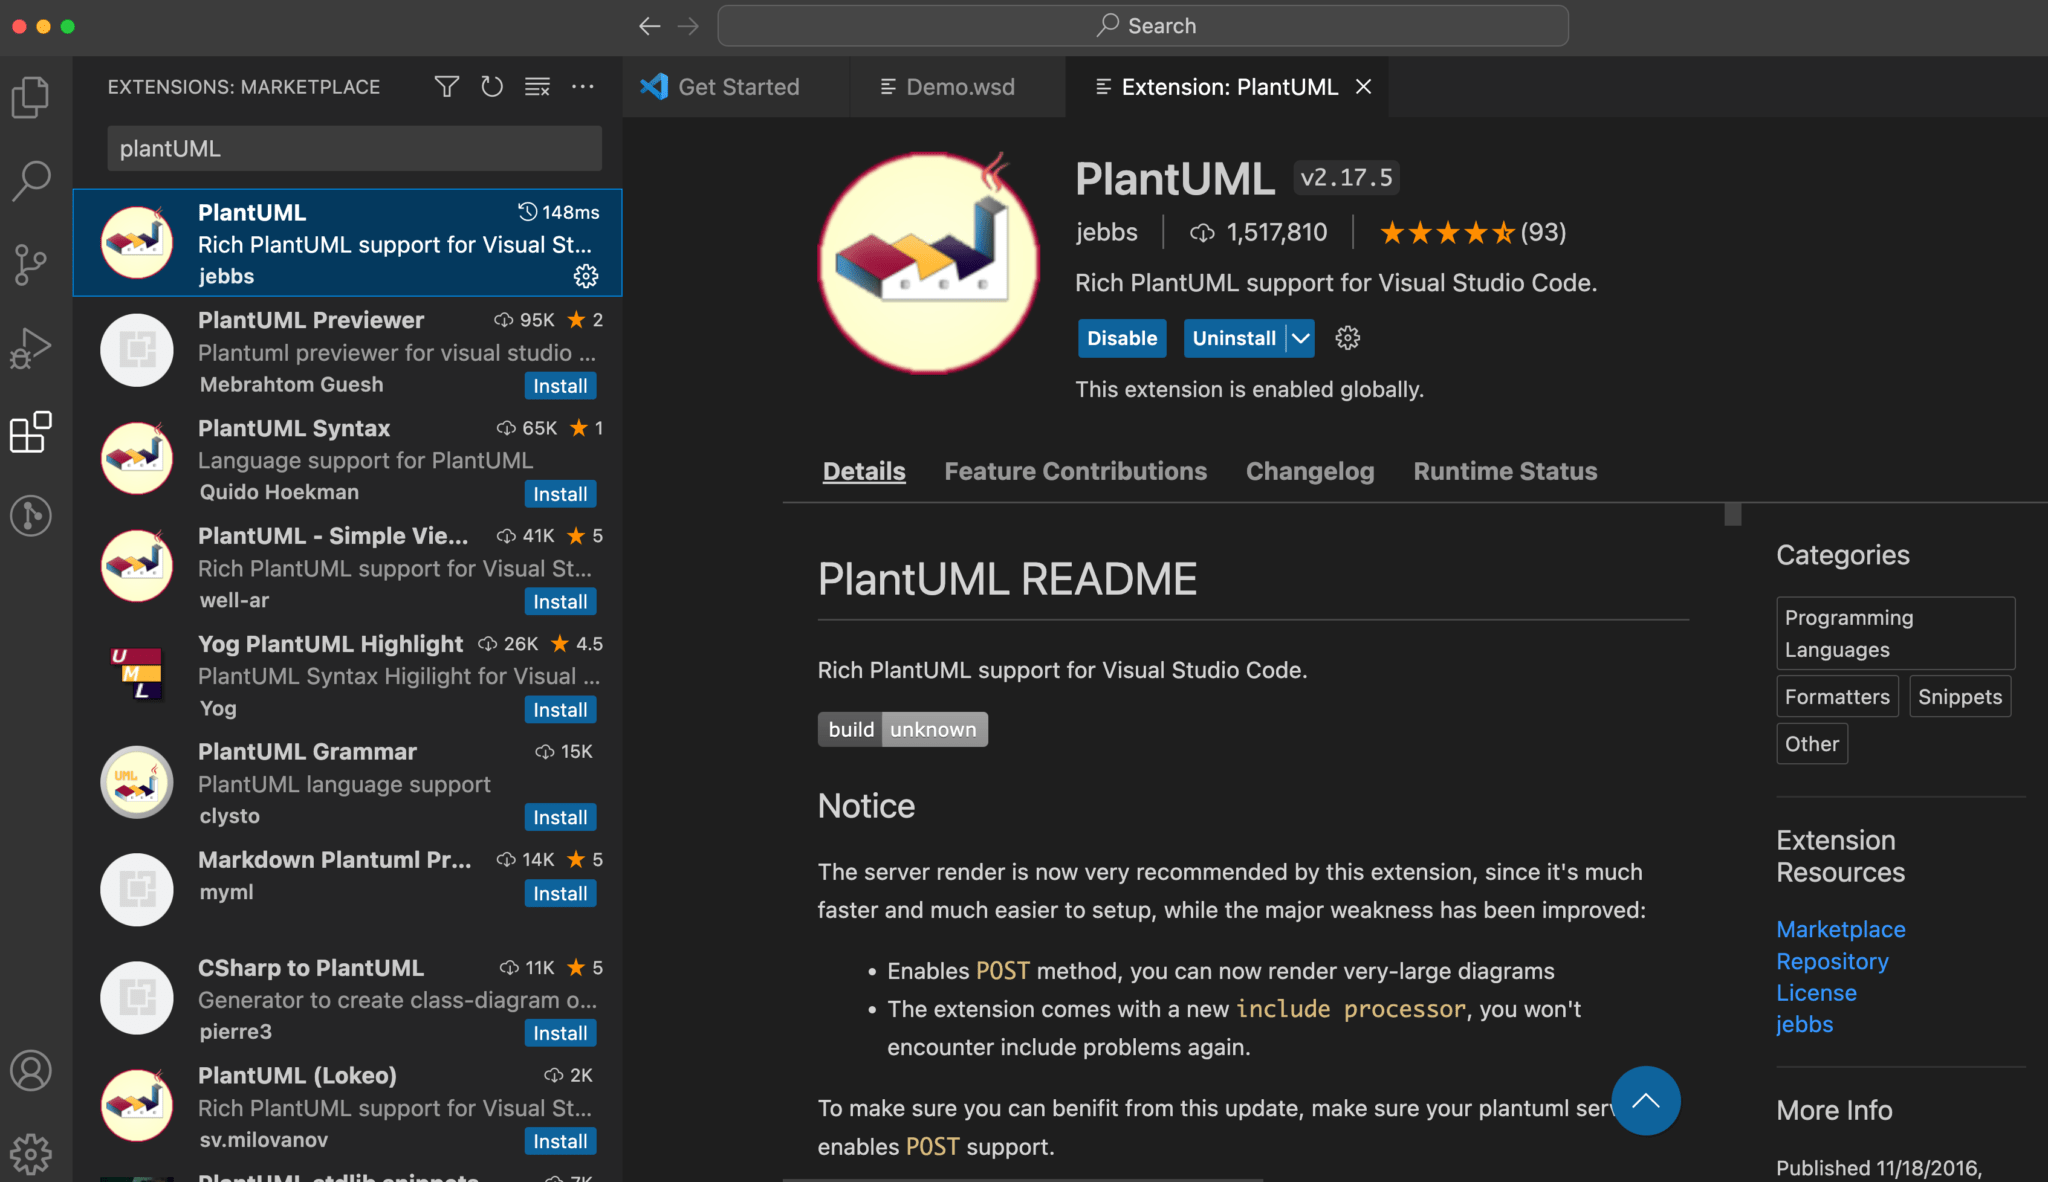Viewport: 2048px width, 1182px height.
Task: Open the Run and Debug view
Action: (x=30, y=348)
